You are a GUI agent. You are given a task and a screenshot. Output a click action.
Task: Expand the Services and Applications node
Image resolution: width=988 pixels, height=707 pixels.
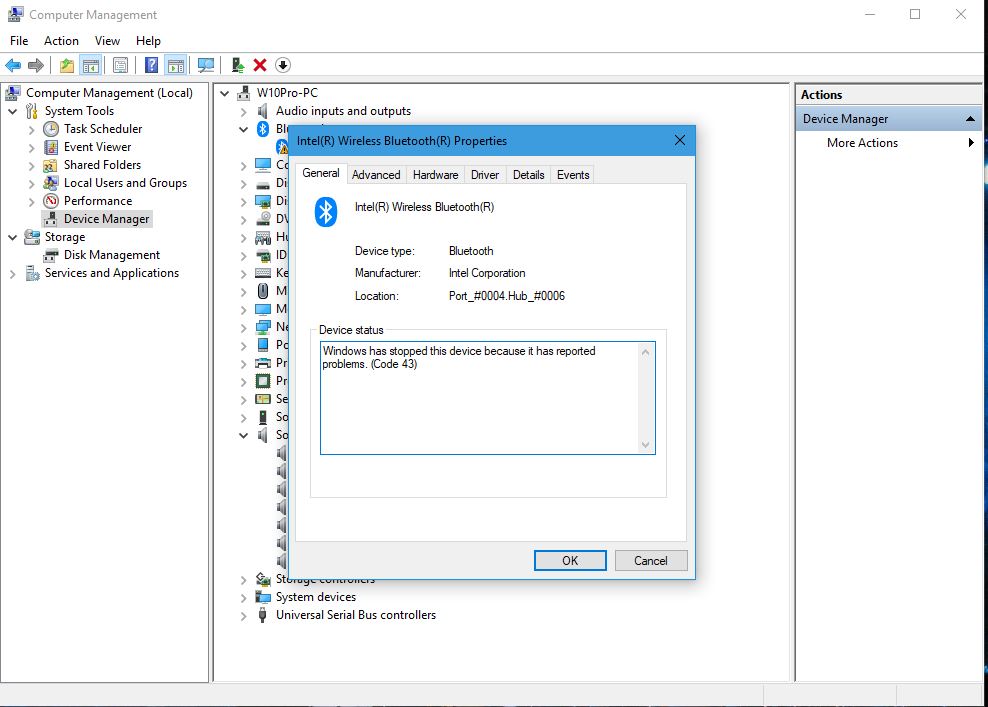tap(13, 274)
